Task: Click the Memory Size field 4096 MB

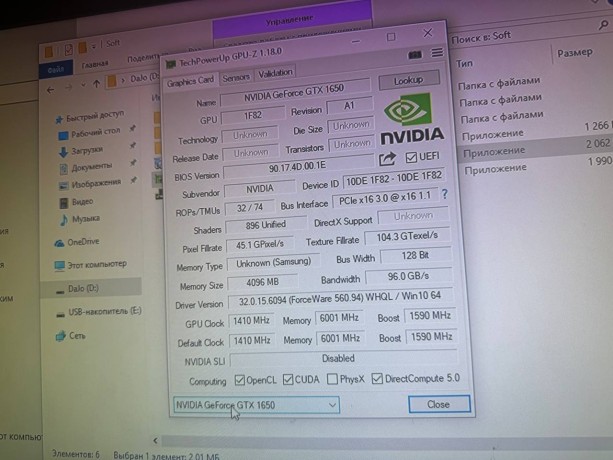Action: pyautogui.click(x=262, y=282)
